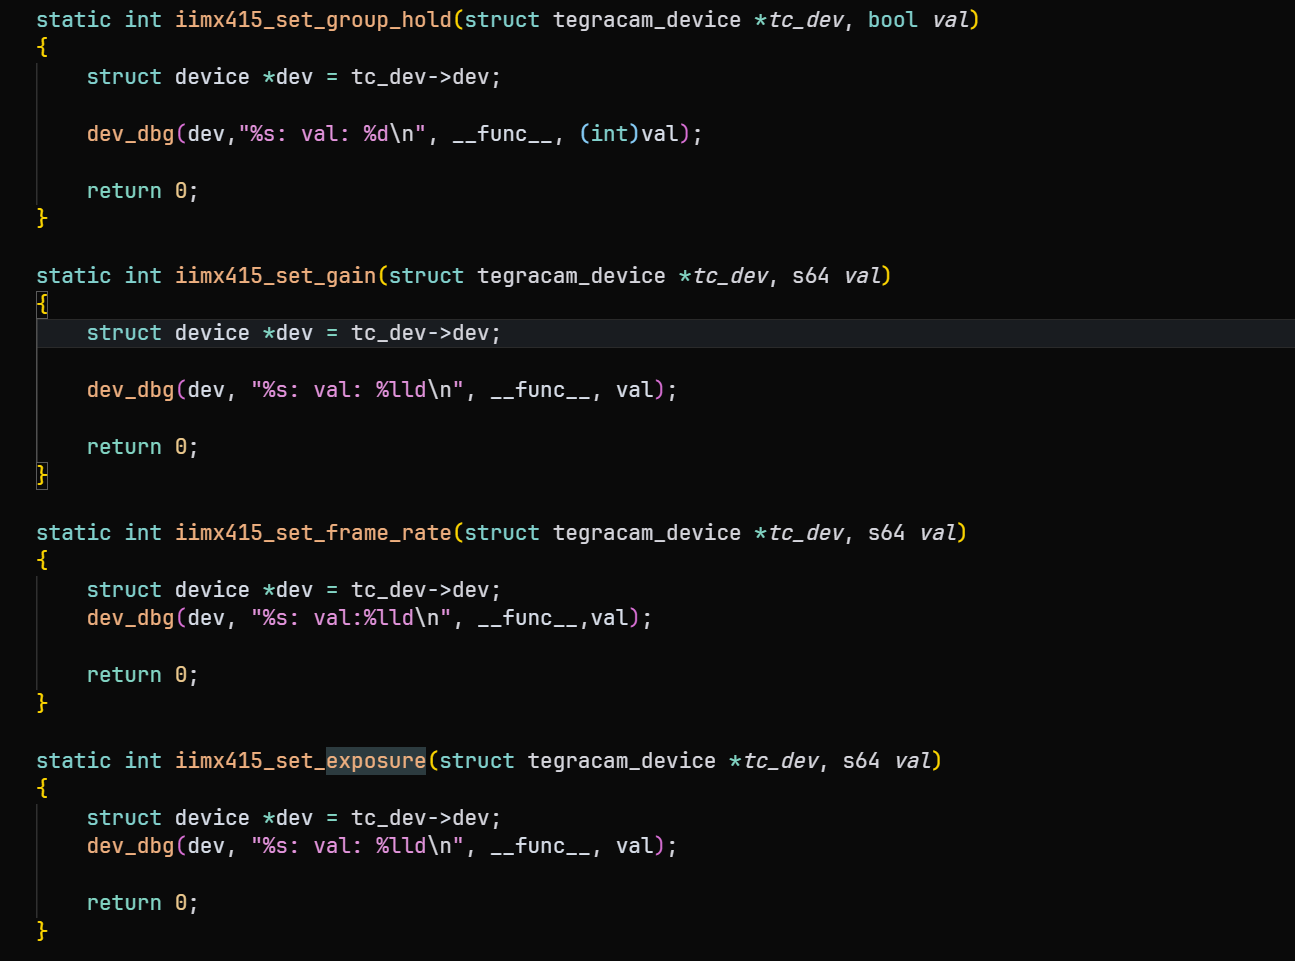Viewport: 1295px width, 961px height.
Task: Click function name iimx415_set_gain
Action: click(276, 276)
